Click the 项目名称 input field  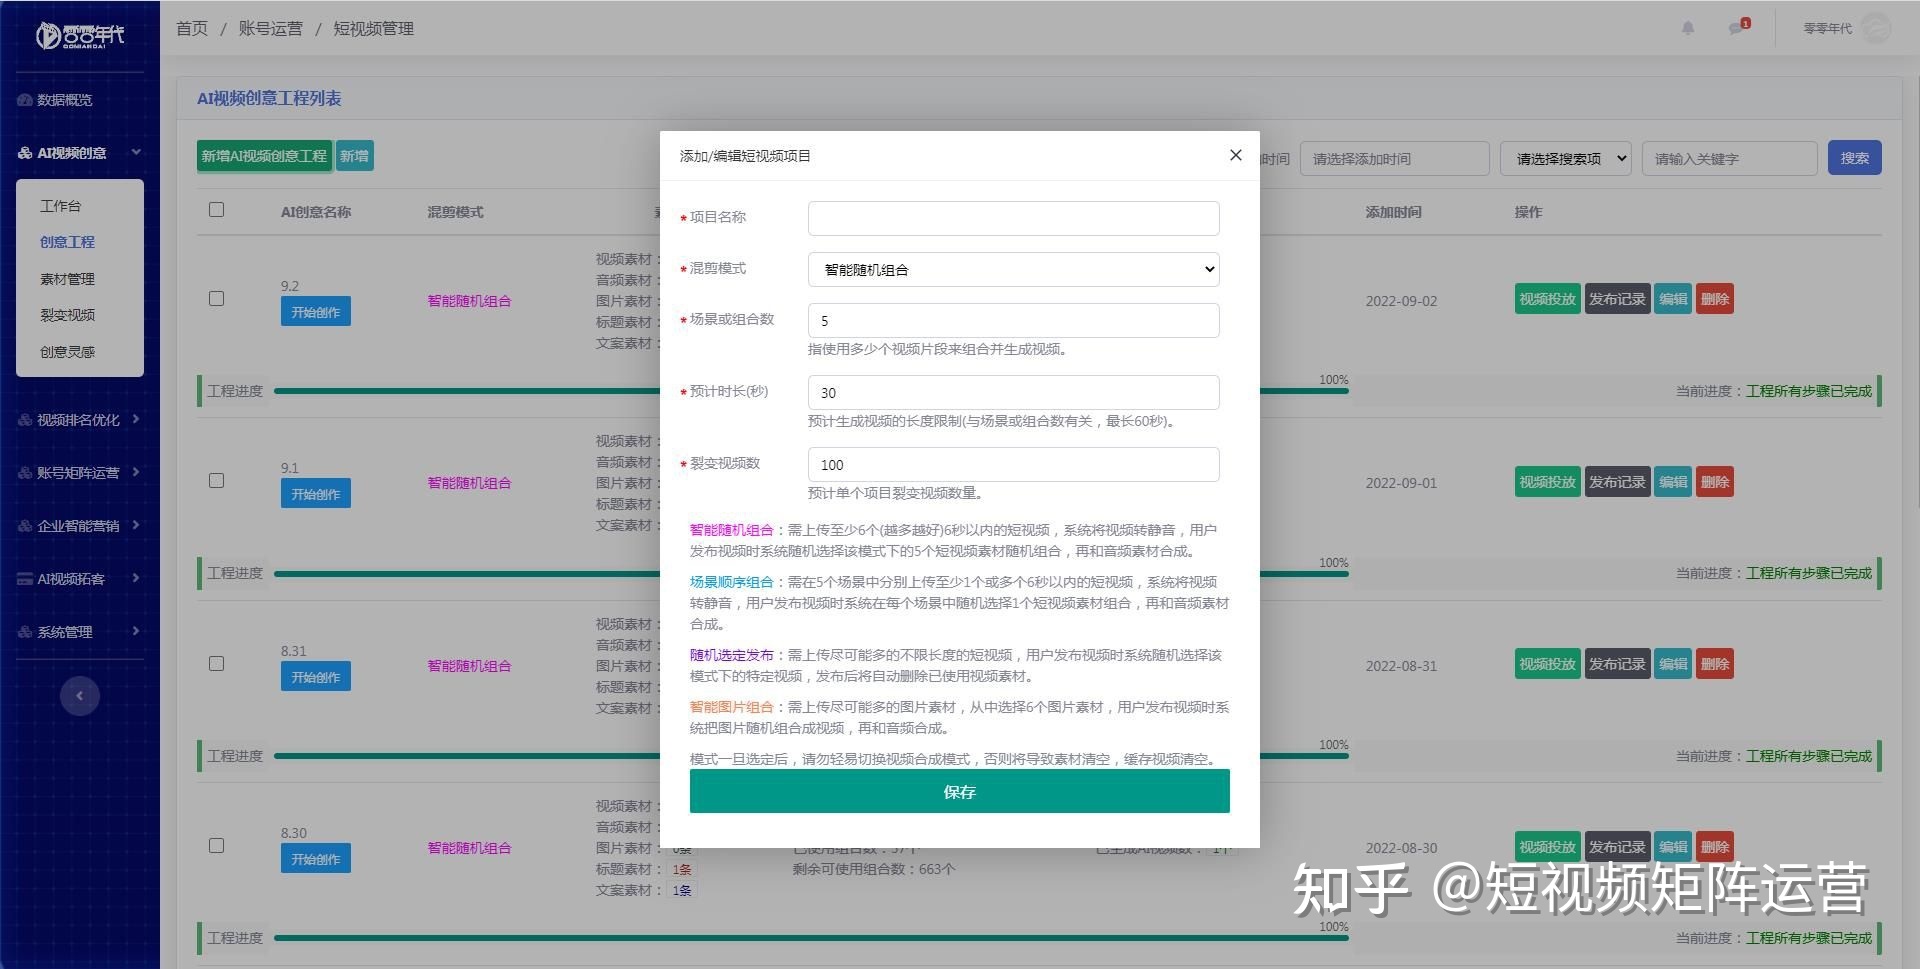click(1013, 218)
